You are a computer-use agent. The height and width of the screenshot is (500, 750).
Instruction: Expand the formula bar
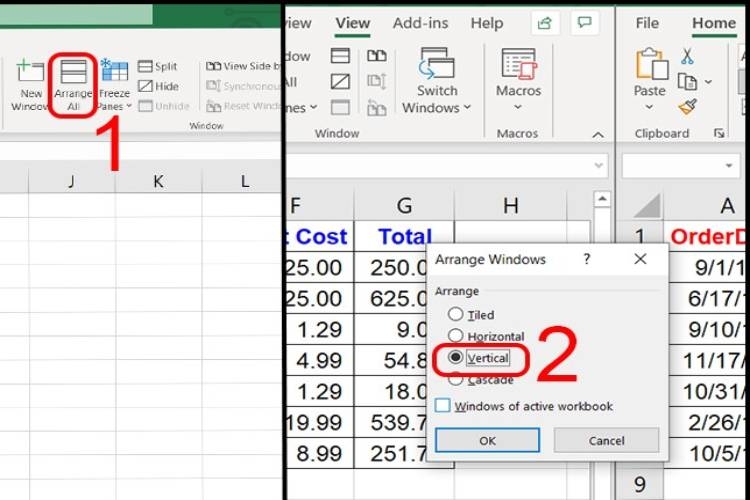tap(598, 166)
